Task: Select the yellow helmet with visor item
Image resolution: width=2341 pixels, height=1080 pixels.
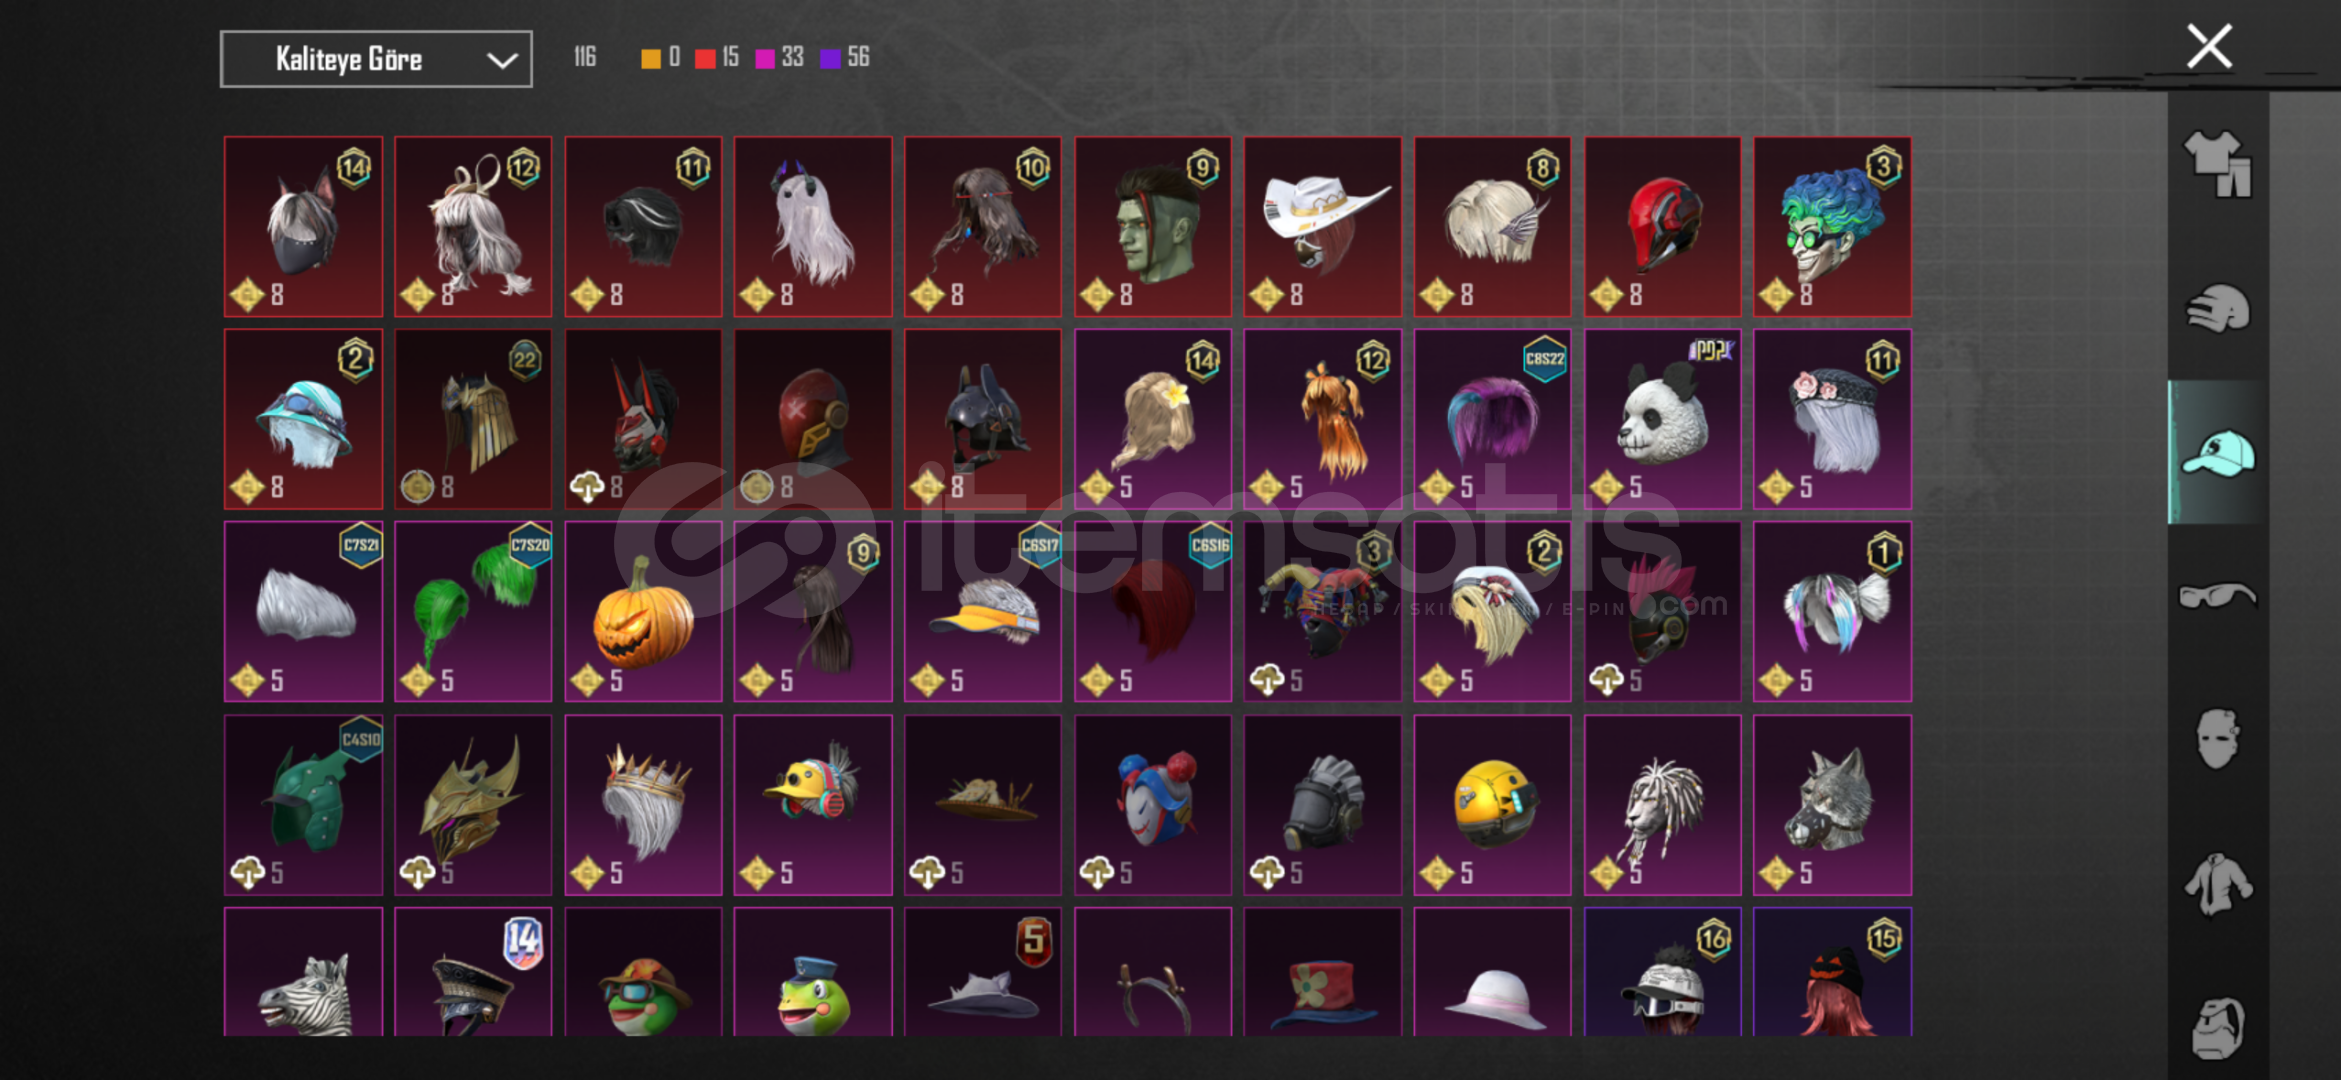Action: [1492, 804]
